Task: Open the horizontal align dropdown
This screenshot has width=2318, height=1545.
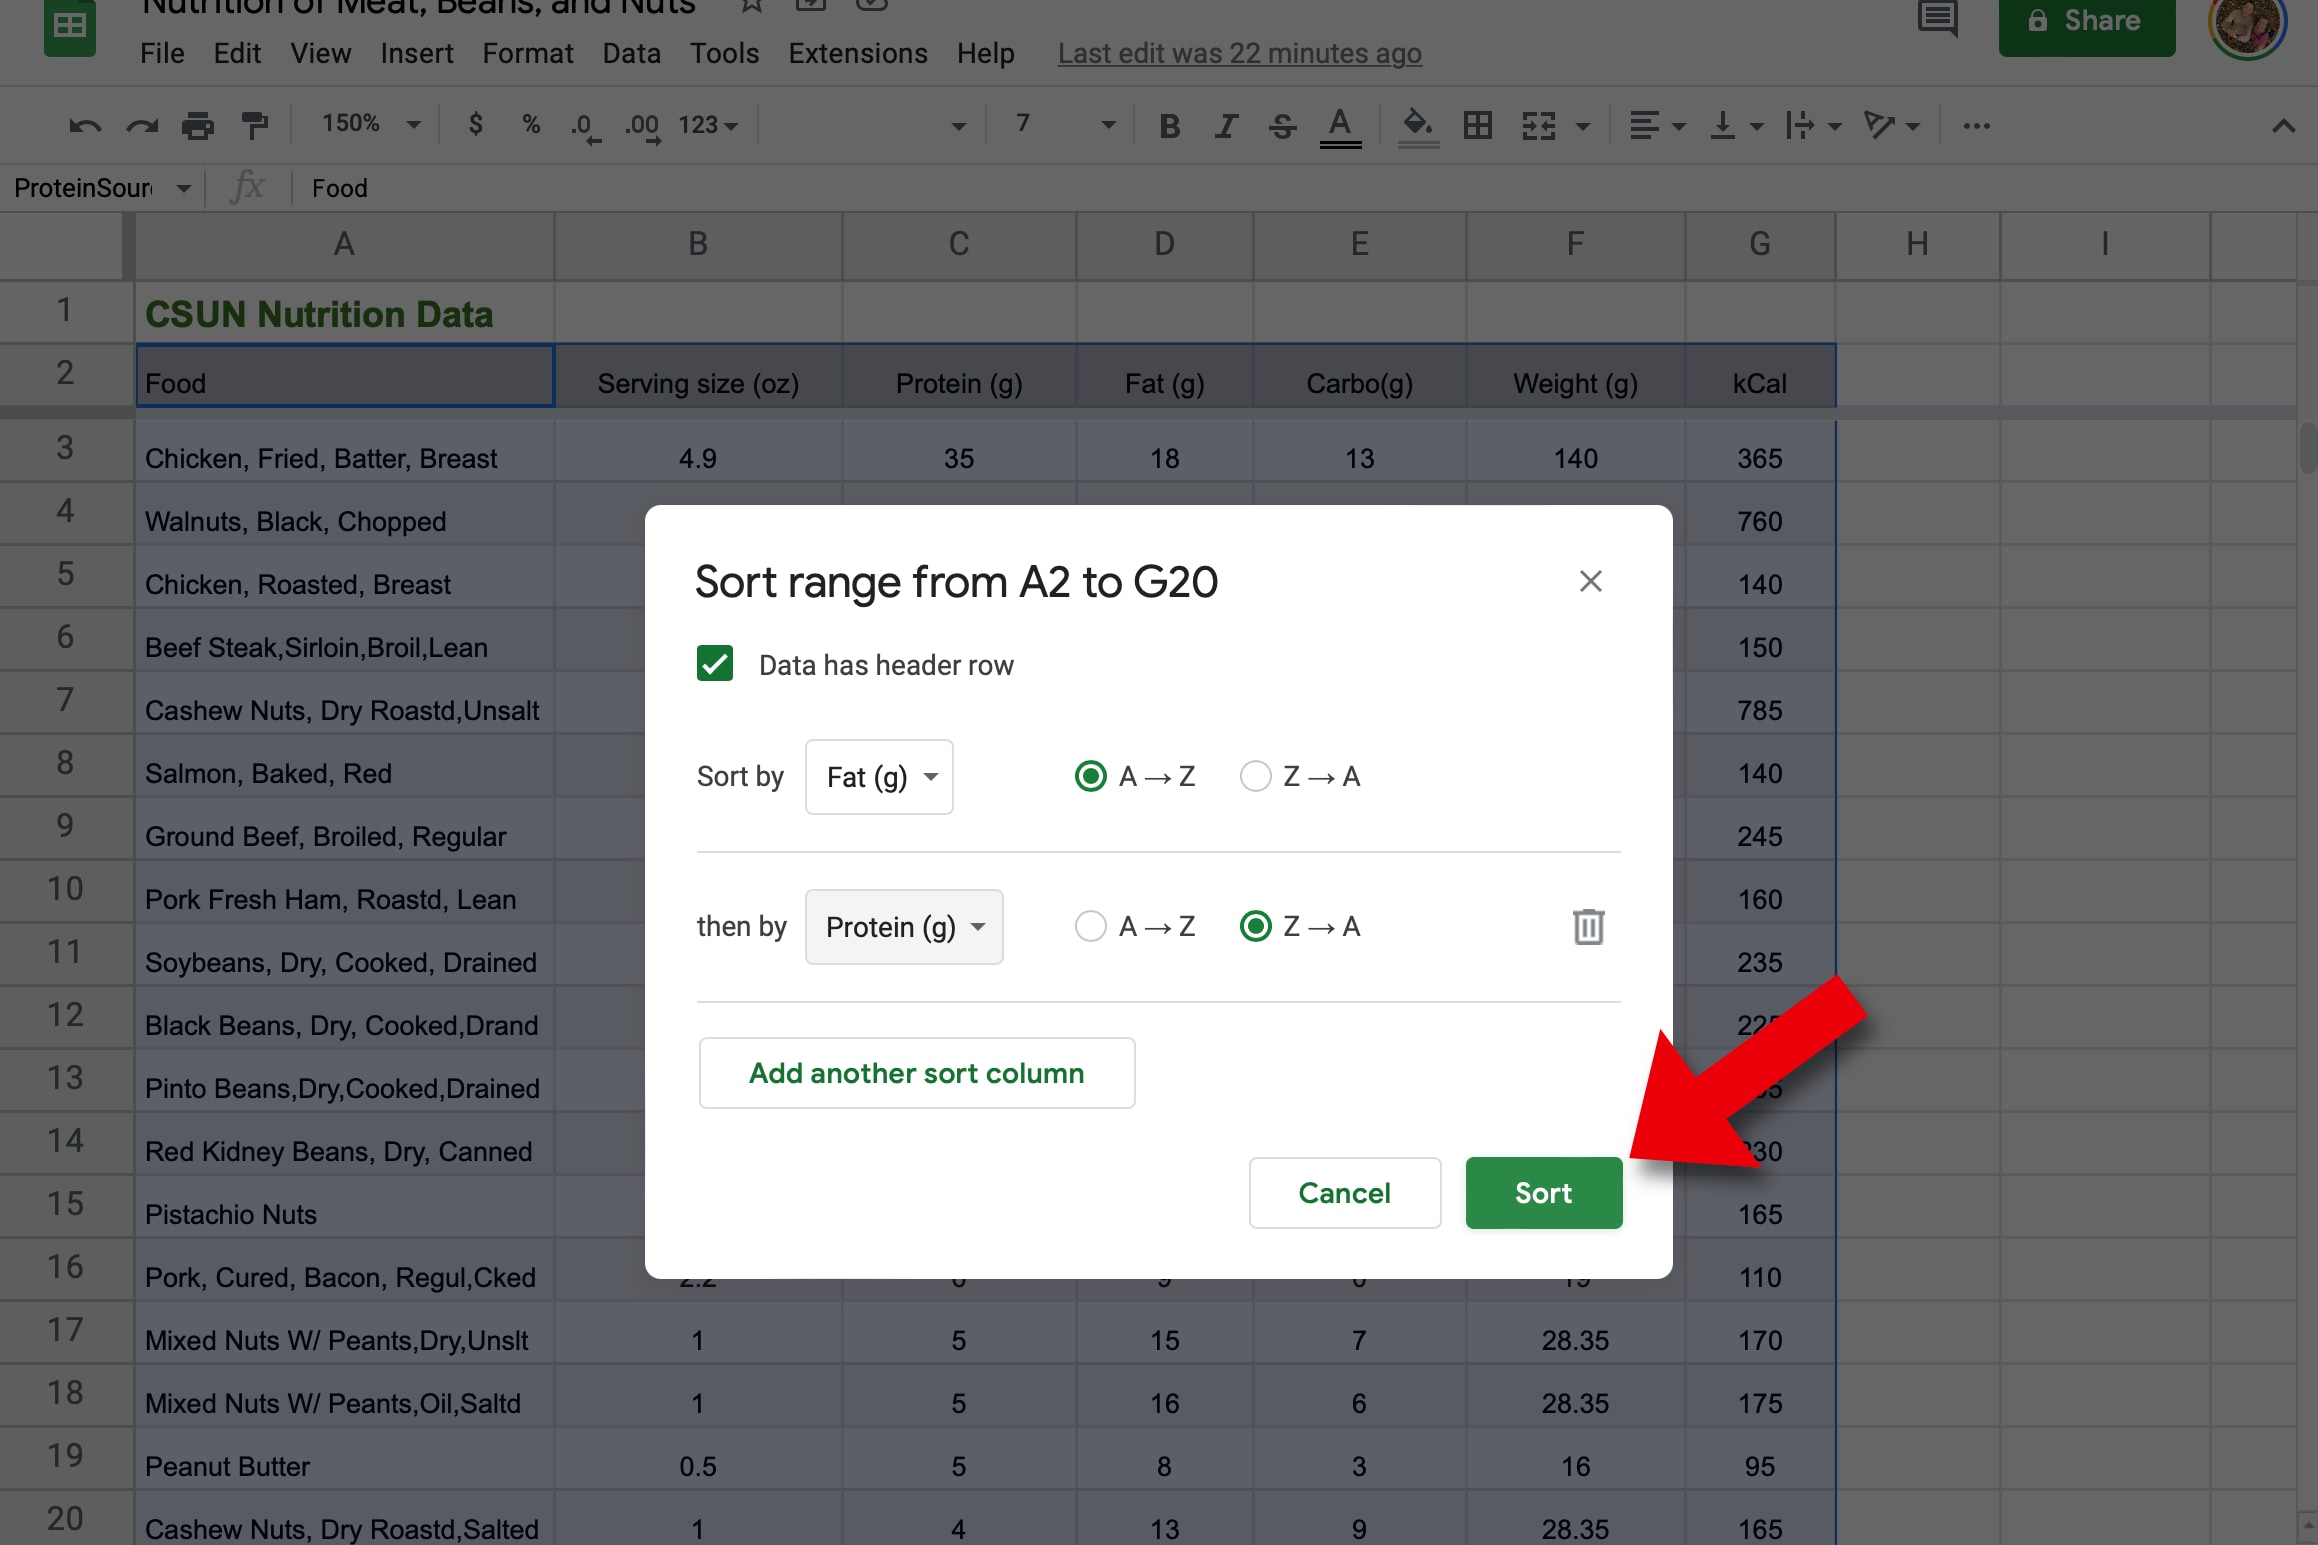Action: pos(1657,125)
